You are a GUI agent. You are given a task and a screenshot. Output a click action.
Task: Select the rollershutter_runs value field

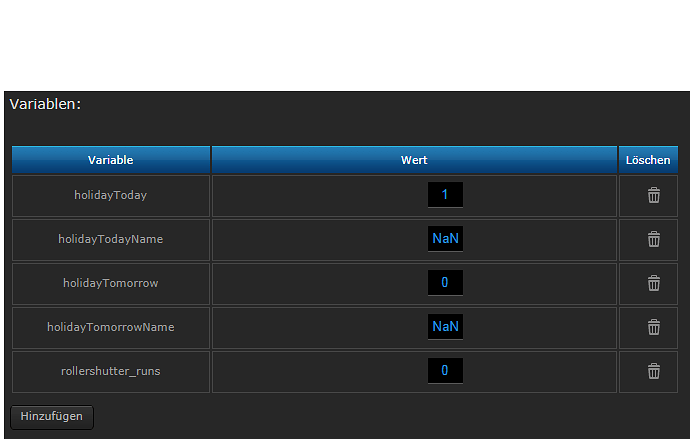pos(445,371)
